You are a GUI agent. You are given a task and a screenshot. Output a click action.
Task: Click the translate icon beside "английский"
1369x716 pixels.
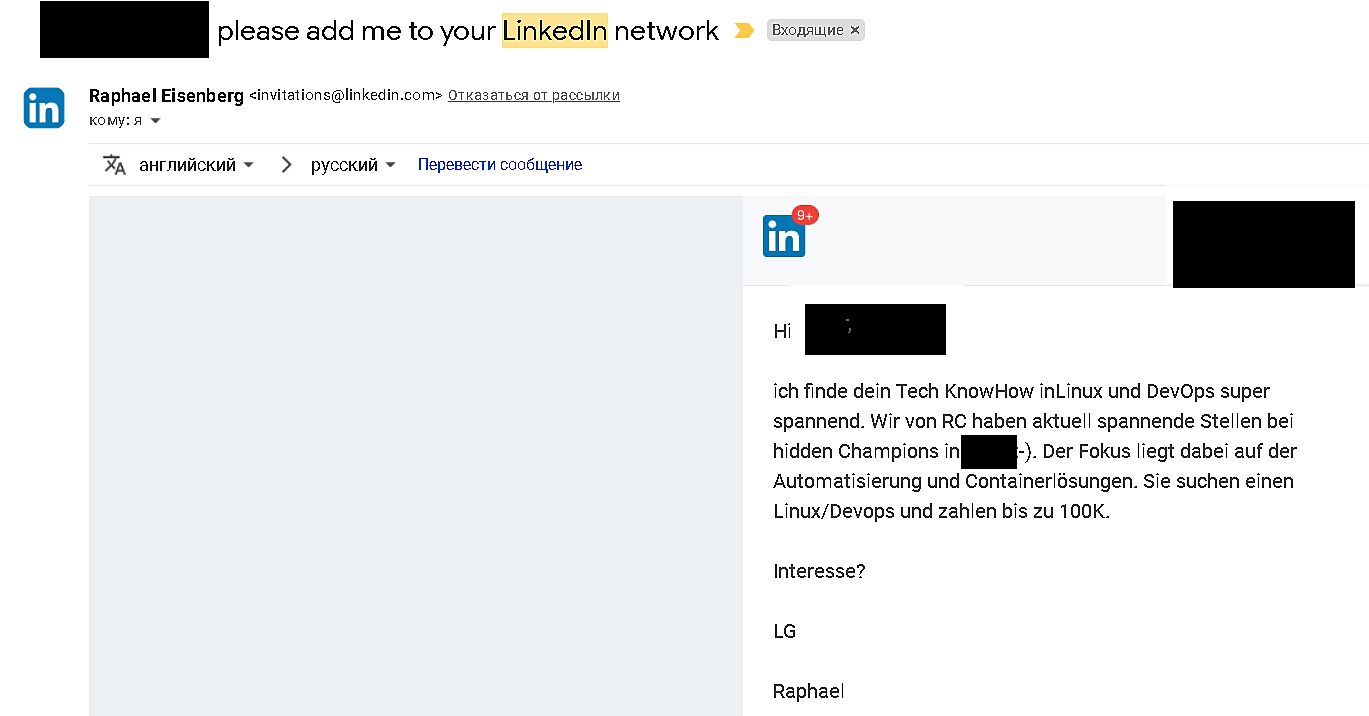pos(115,165)
